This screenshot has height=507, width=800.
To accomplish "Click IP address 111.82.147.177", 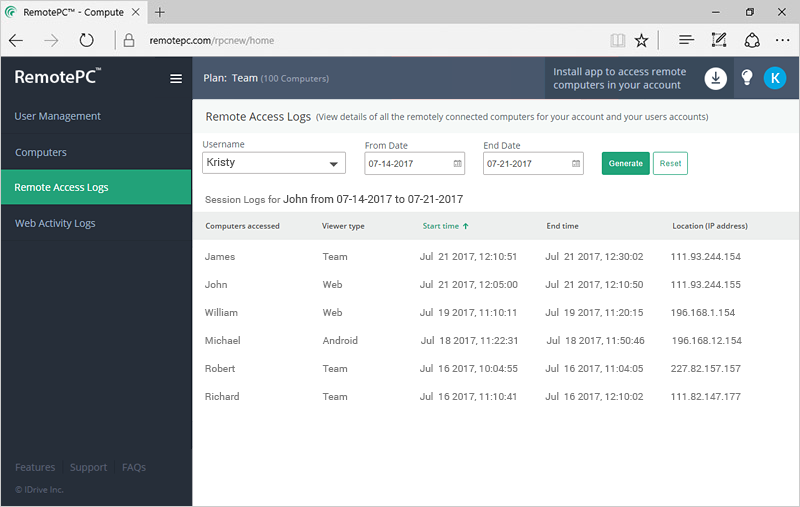I will [x=706, y=397].
